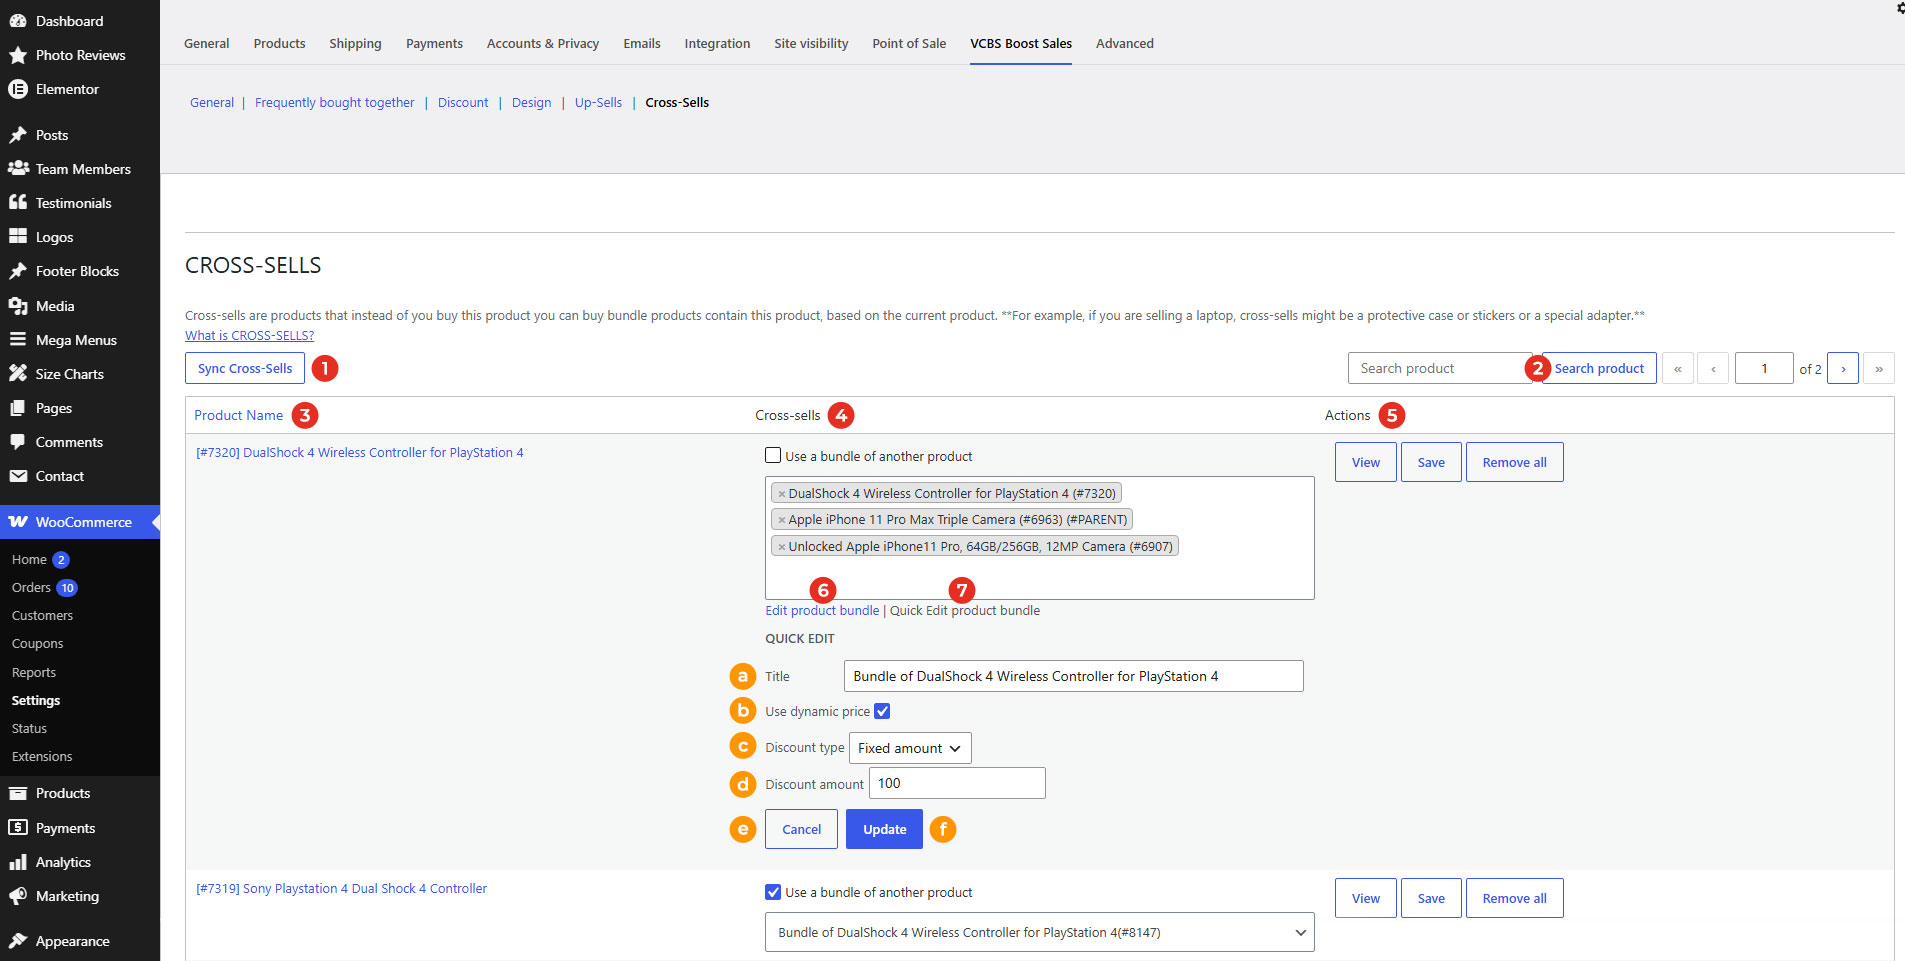Viewport: 1905px width, 961px height.
Task: Click the Comments bubble icon
Action: (x=18, y=442)
